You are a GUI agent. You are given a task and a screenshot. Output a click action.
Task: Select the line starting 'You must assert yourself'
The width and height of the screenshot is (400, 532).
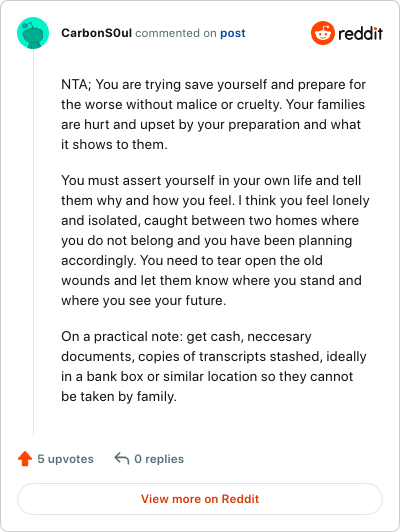point(211,180)
